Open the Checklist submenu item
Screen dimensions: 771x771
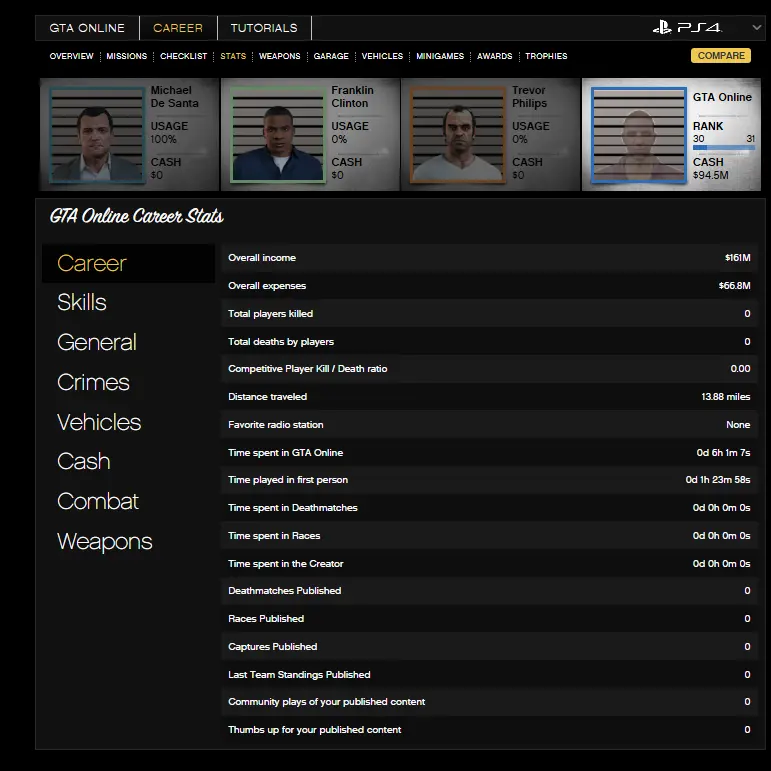click(184, 56)
